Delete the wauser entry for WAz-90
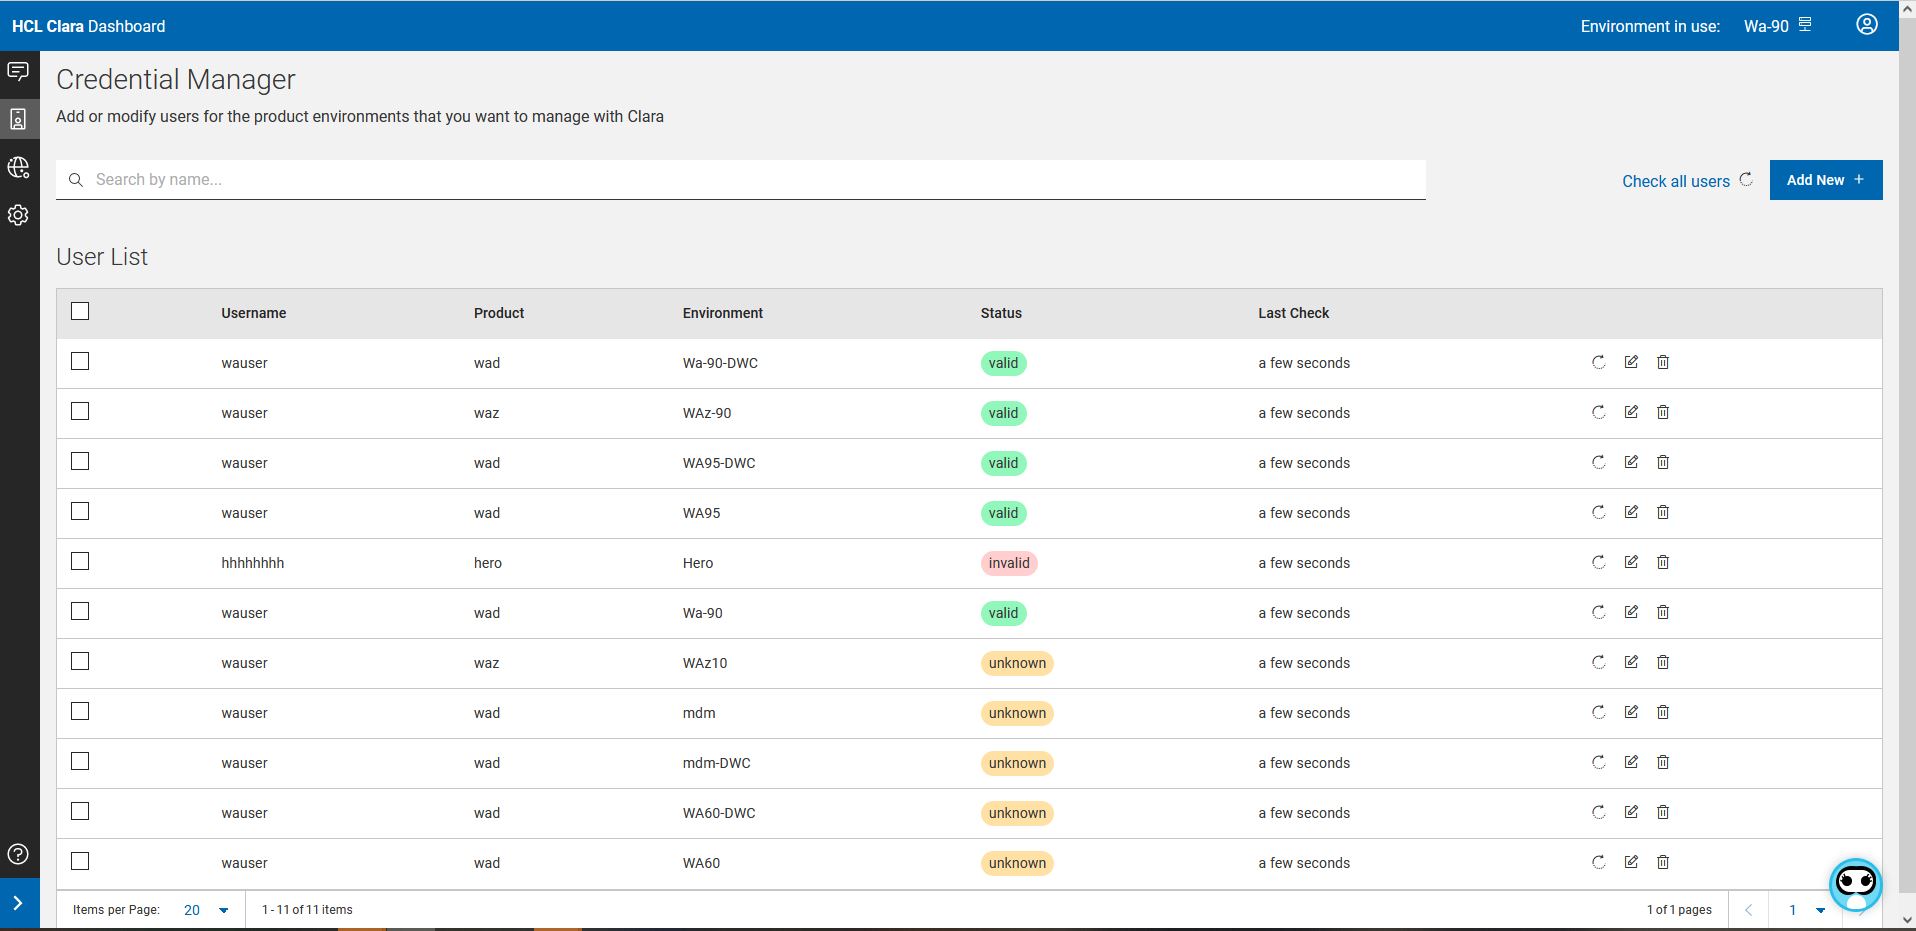Image resolution: width=1916 pixels, height=931 pixels. pos(1663,412)
